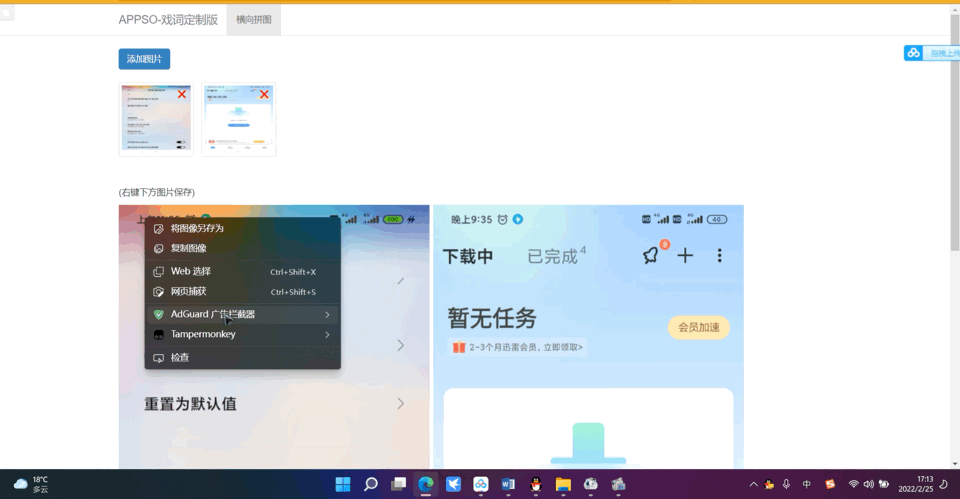Choose 复制图像 from context menu
Screen dimensions: 960x499
pyautogui.click(x=242, y=248)
